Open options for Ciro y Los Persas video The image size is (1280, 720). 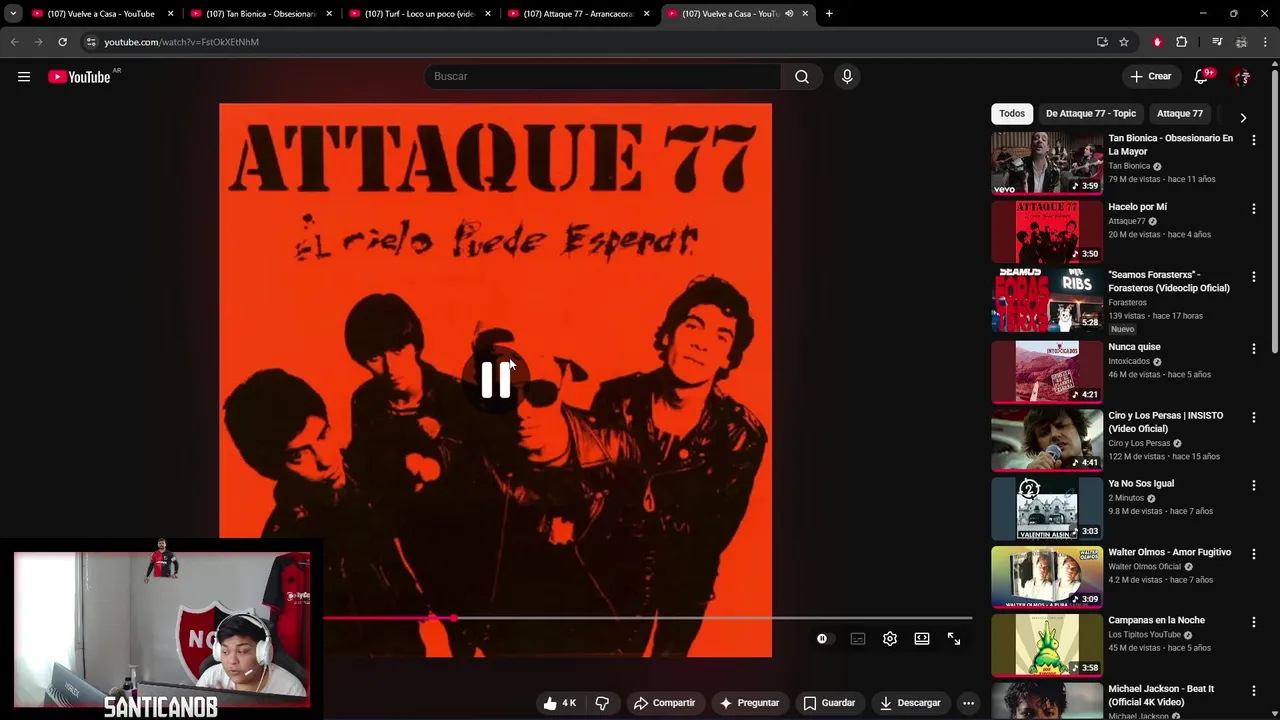pos(1253,417)
